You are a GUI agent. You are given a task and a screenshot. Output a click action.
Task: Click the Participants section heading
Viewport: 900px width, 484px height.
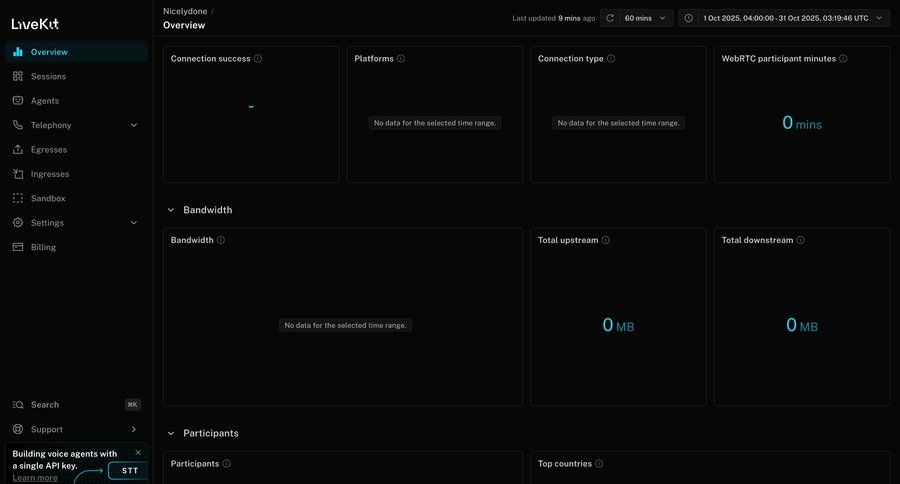[211, 433]
